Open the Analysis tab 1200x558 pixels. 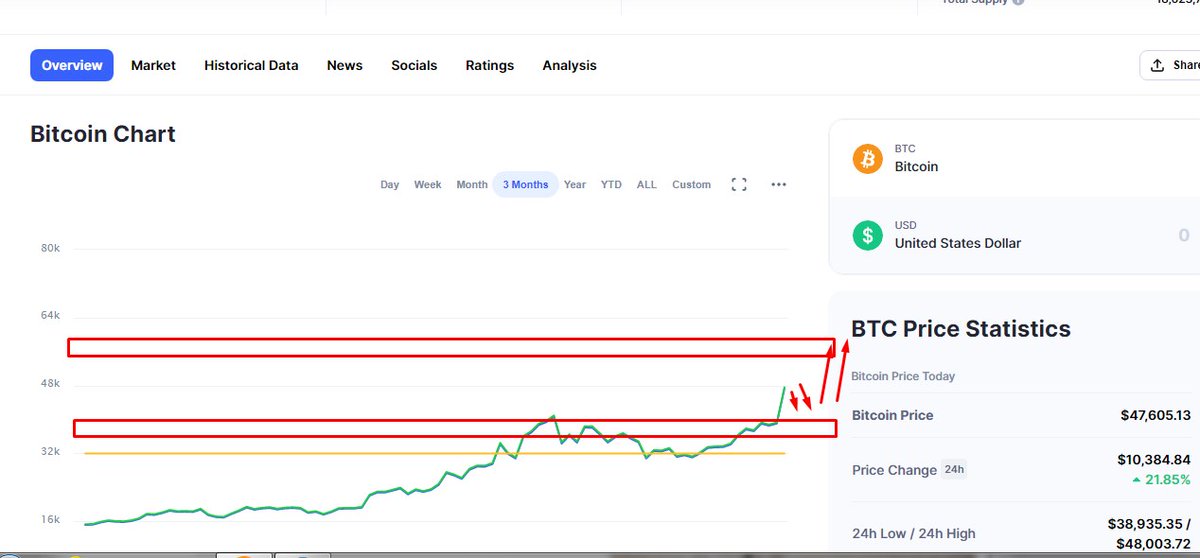click(569, 65)
